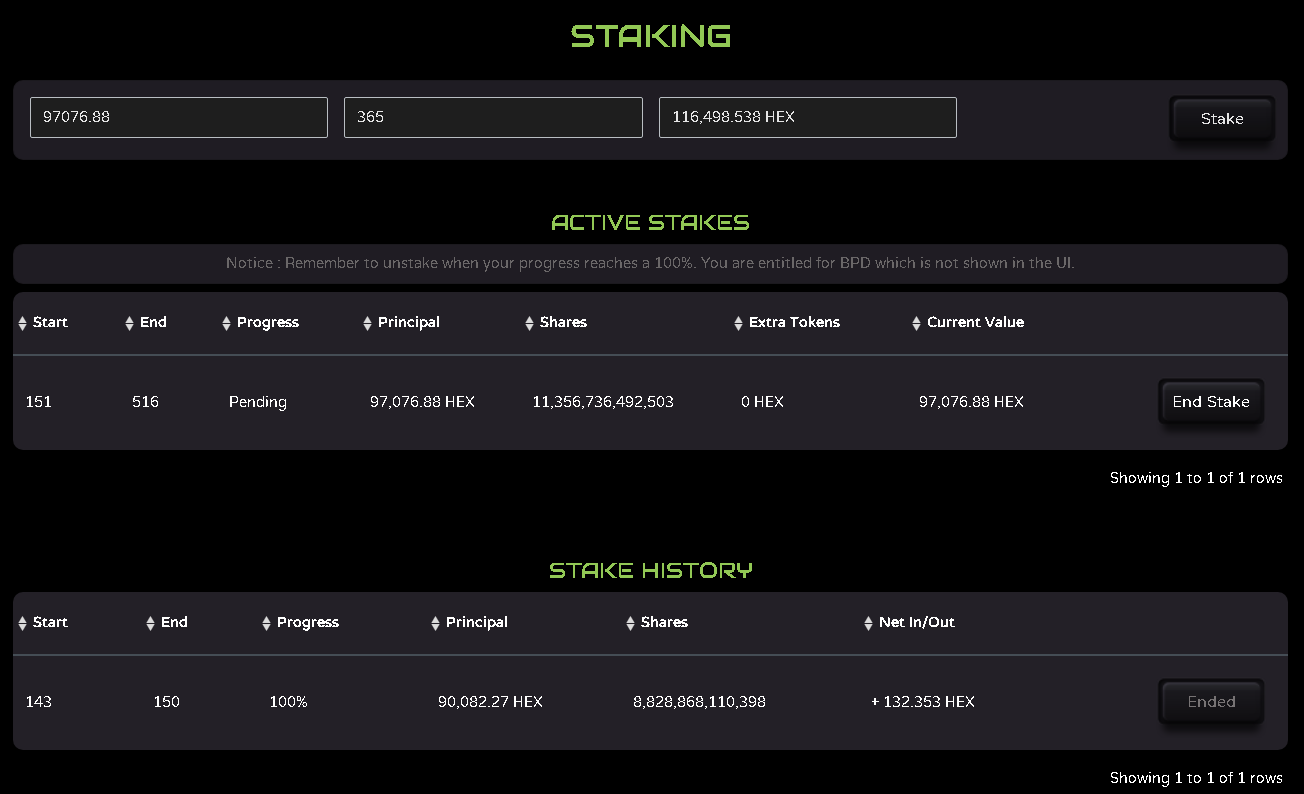Click the Extra Tokens column header
The height and width of the screenshot is (794, 1304).
click(x=794, y=322)
